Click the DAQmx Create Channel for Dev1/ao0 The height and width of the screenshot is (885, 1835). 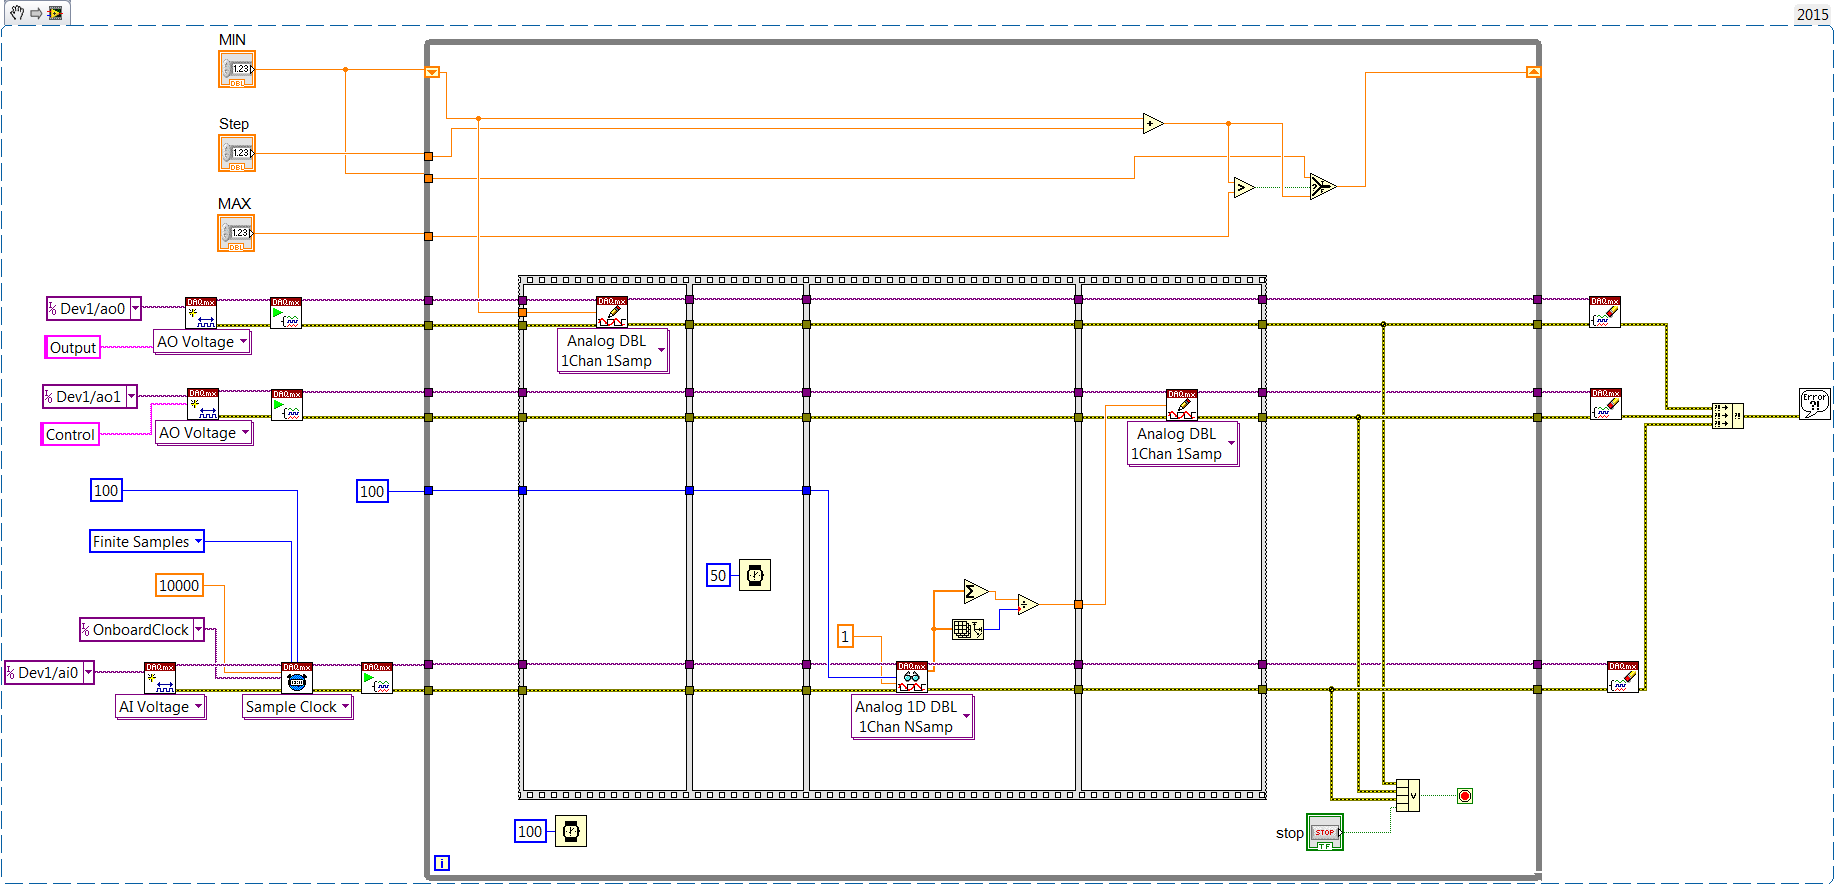201,313
